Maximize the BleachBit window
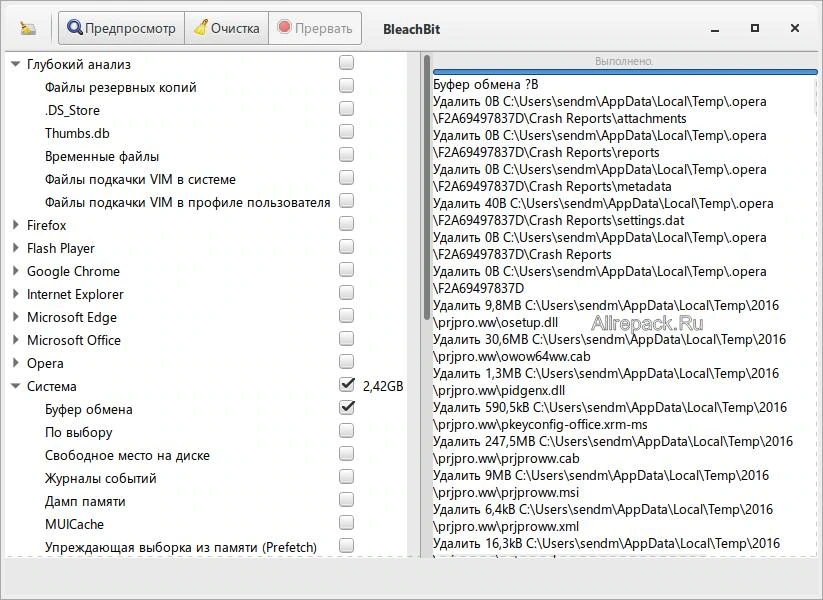The width and height of the screenshot is (823, 600). tap(755, 28)
